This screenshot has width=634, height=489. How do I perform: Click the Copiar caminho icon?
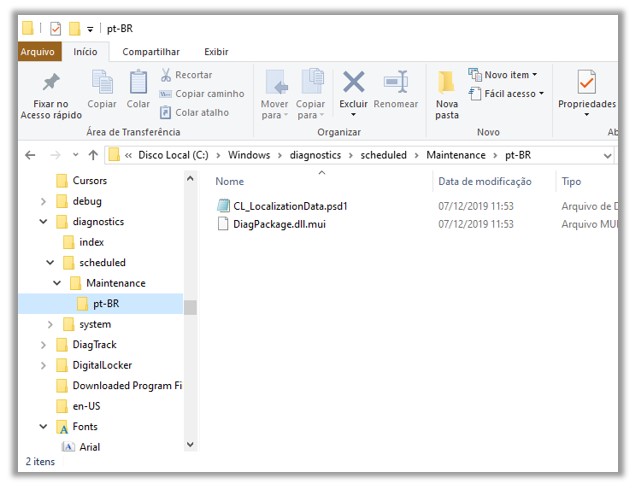coord(165,94)
